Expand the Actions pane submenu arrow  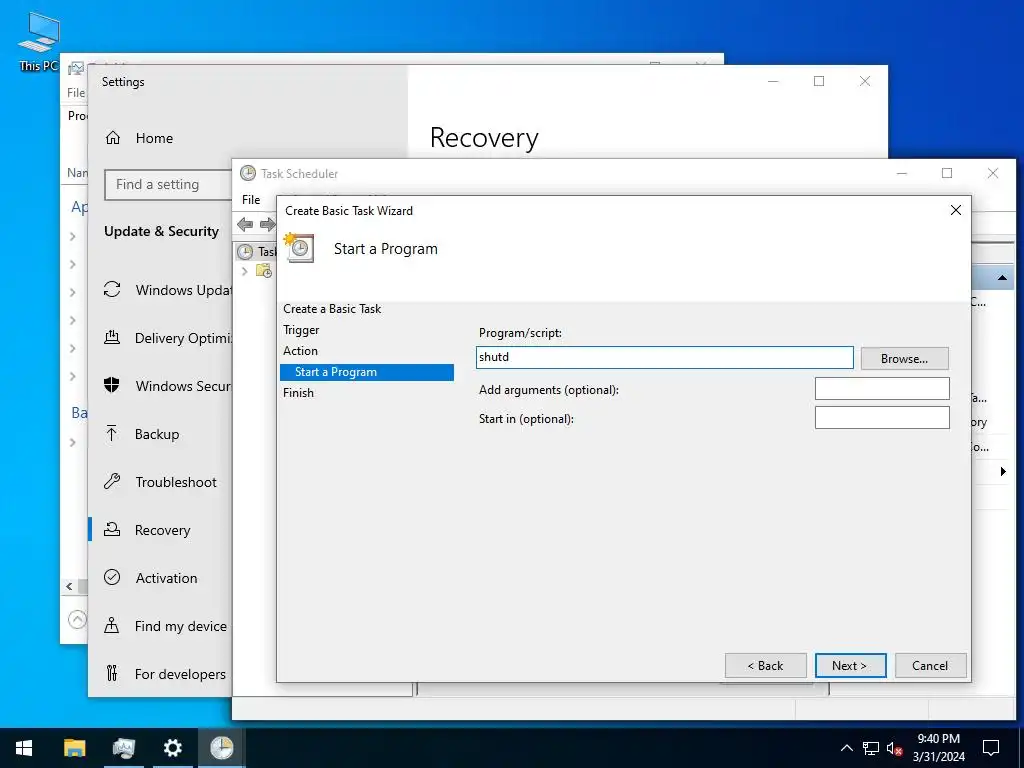[1003, 472]
